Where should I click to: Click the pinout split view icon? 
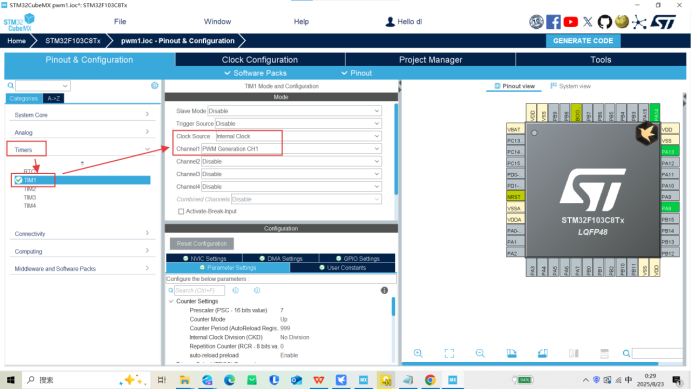point(574,353)
